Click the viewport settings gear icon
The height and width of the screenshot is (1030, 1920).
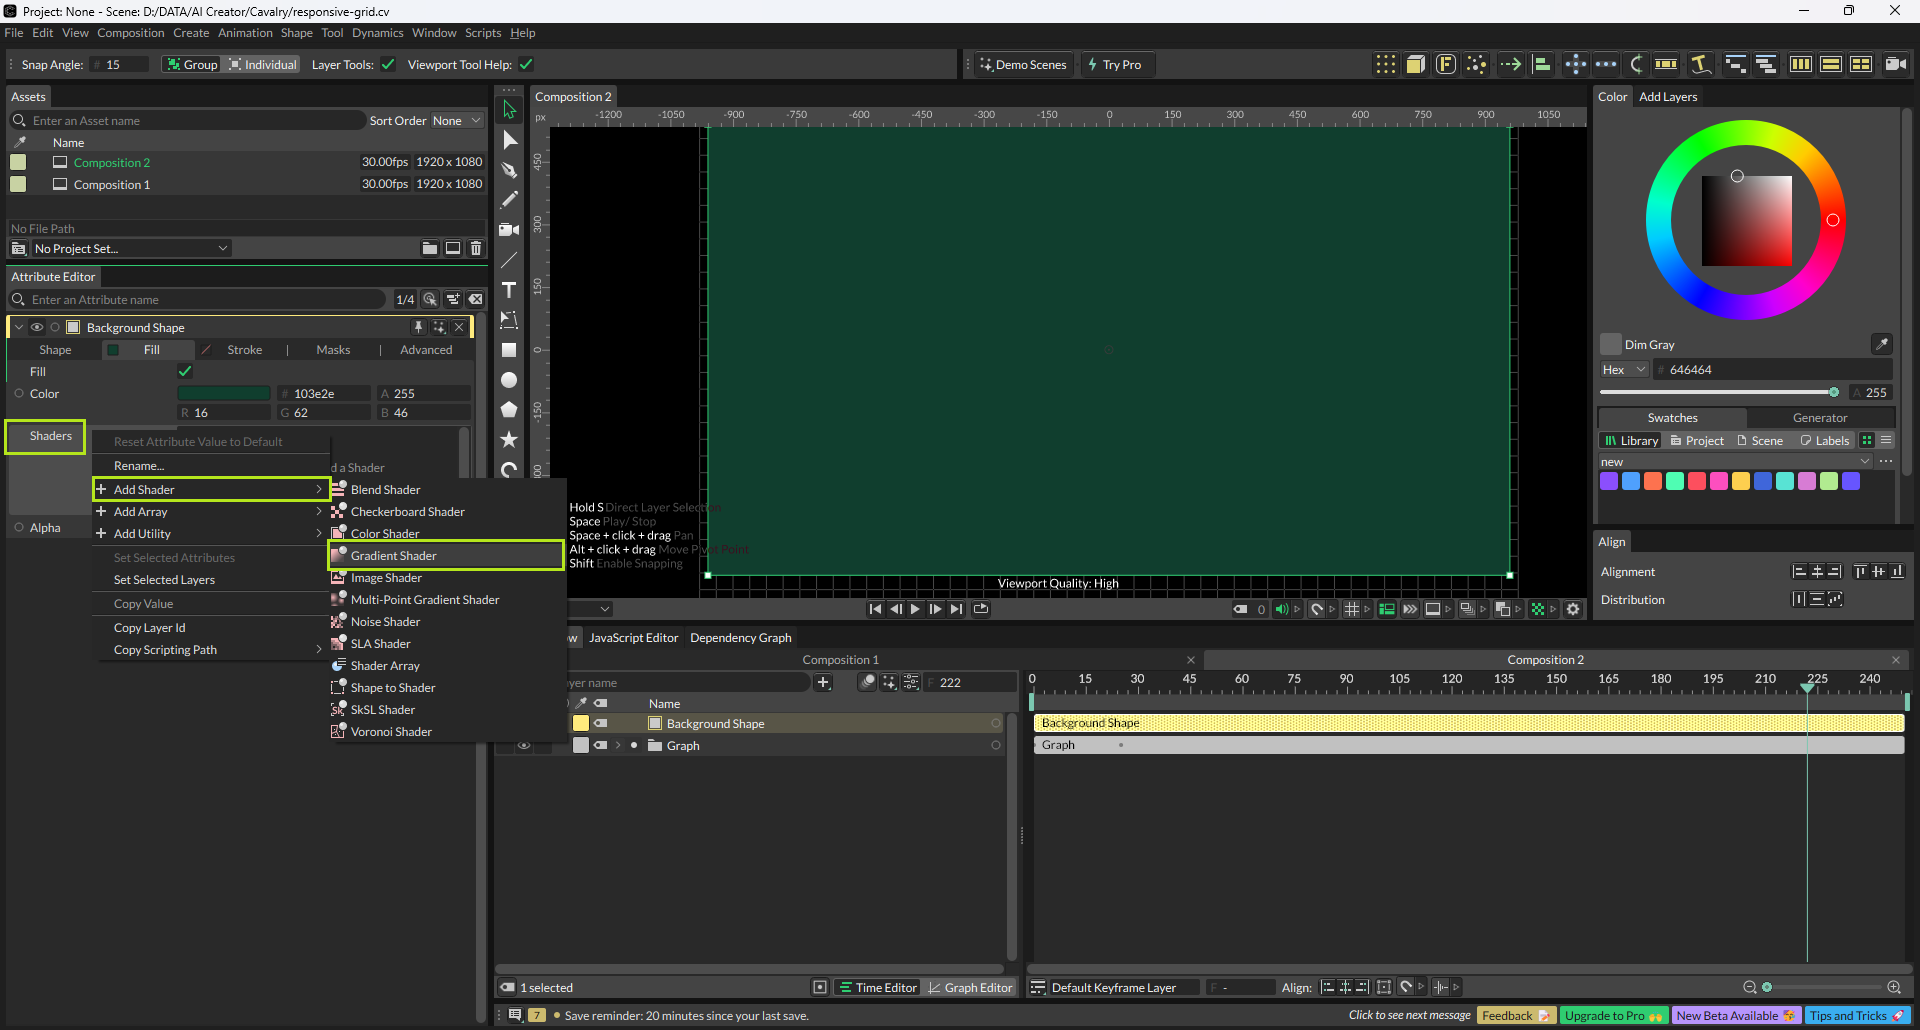coord(1573,609)
